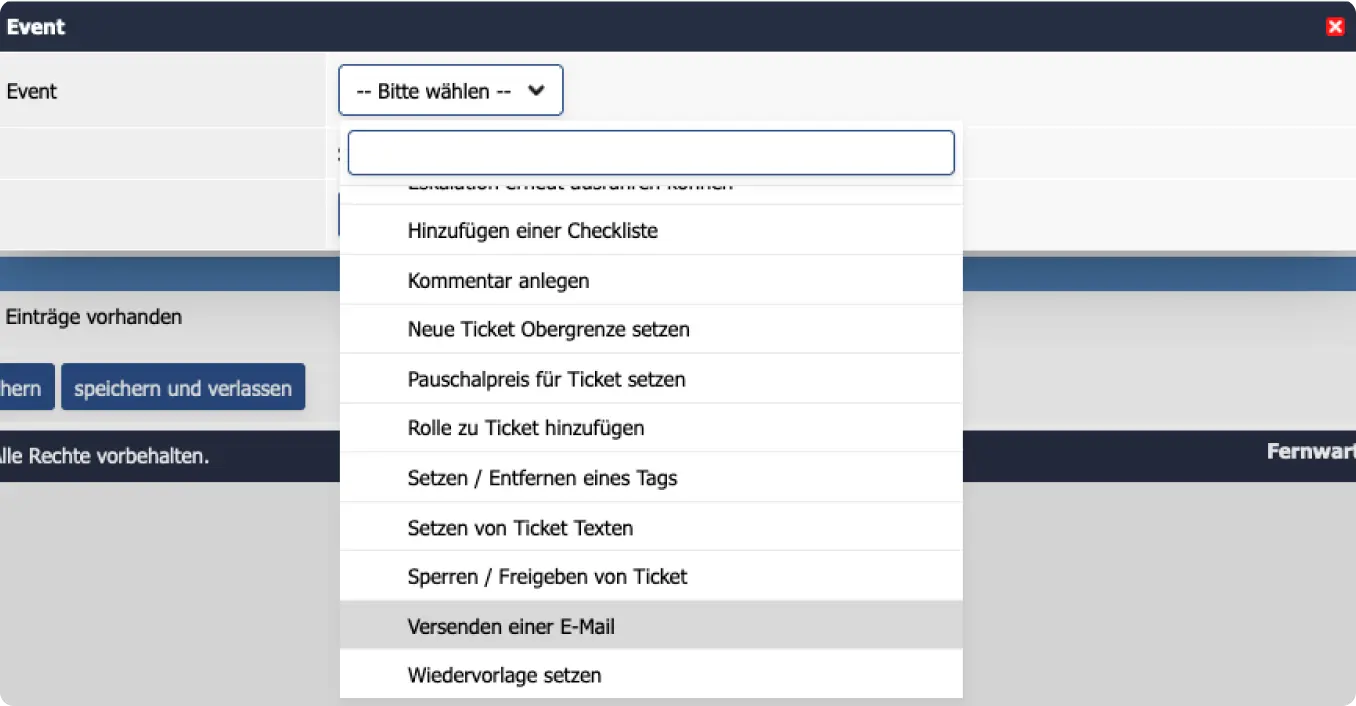Choose 'Wiedervorlage setzen' at list bottom

click(x=651, y=675)
